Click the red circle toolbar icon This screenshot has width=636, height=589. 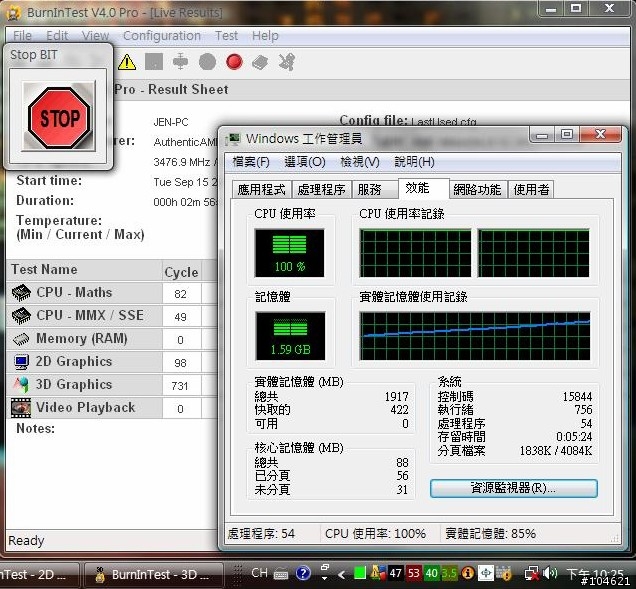tap(234, 62)
